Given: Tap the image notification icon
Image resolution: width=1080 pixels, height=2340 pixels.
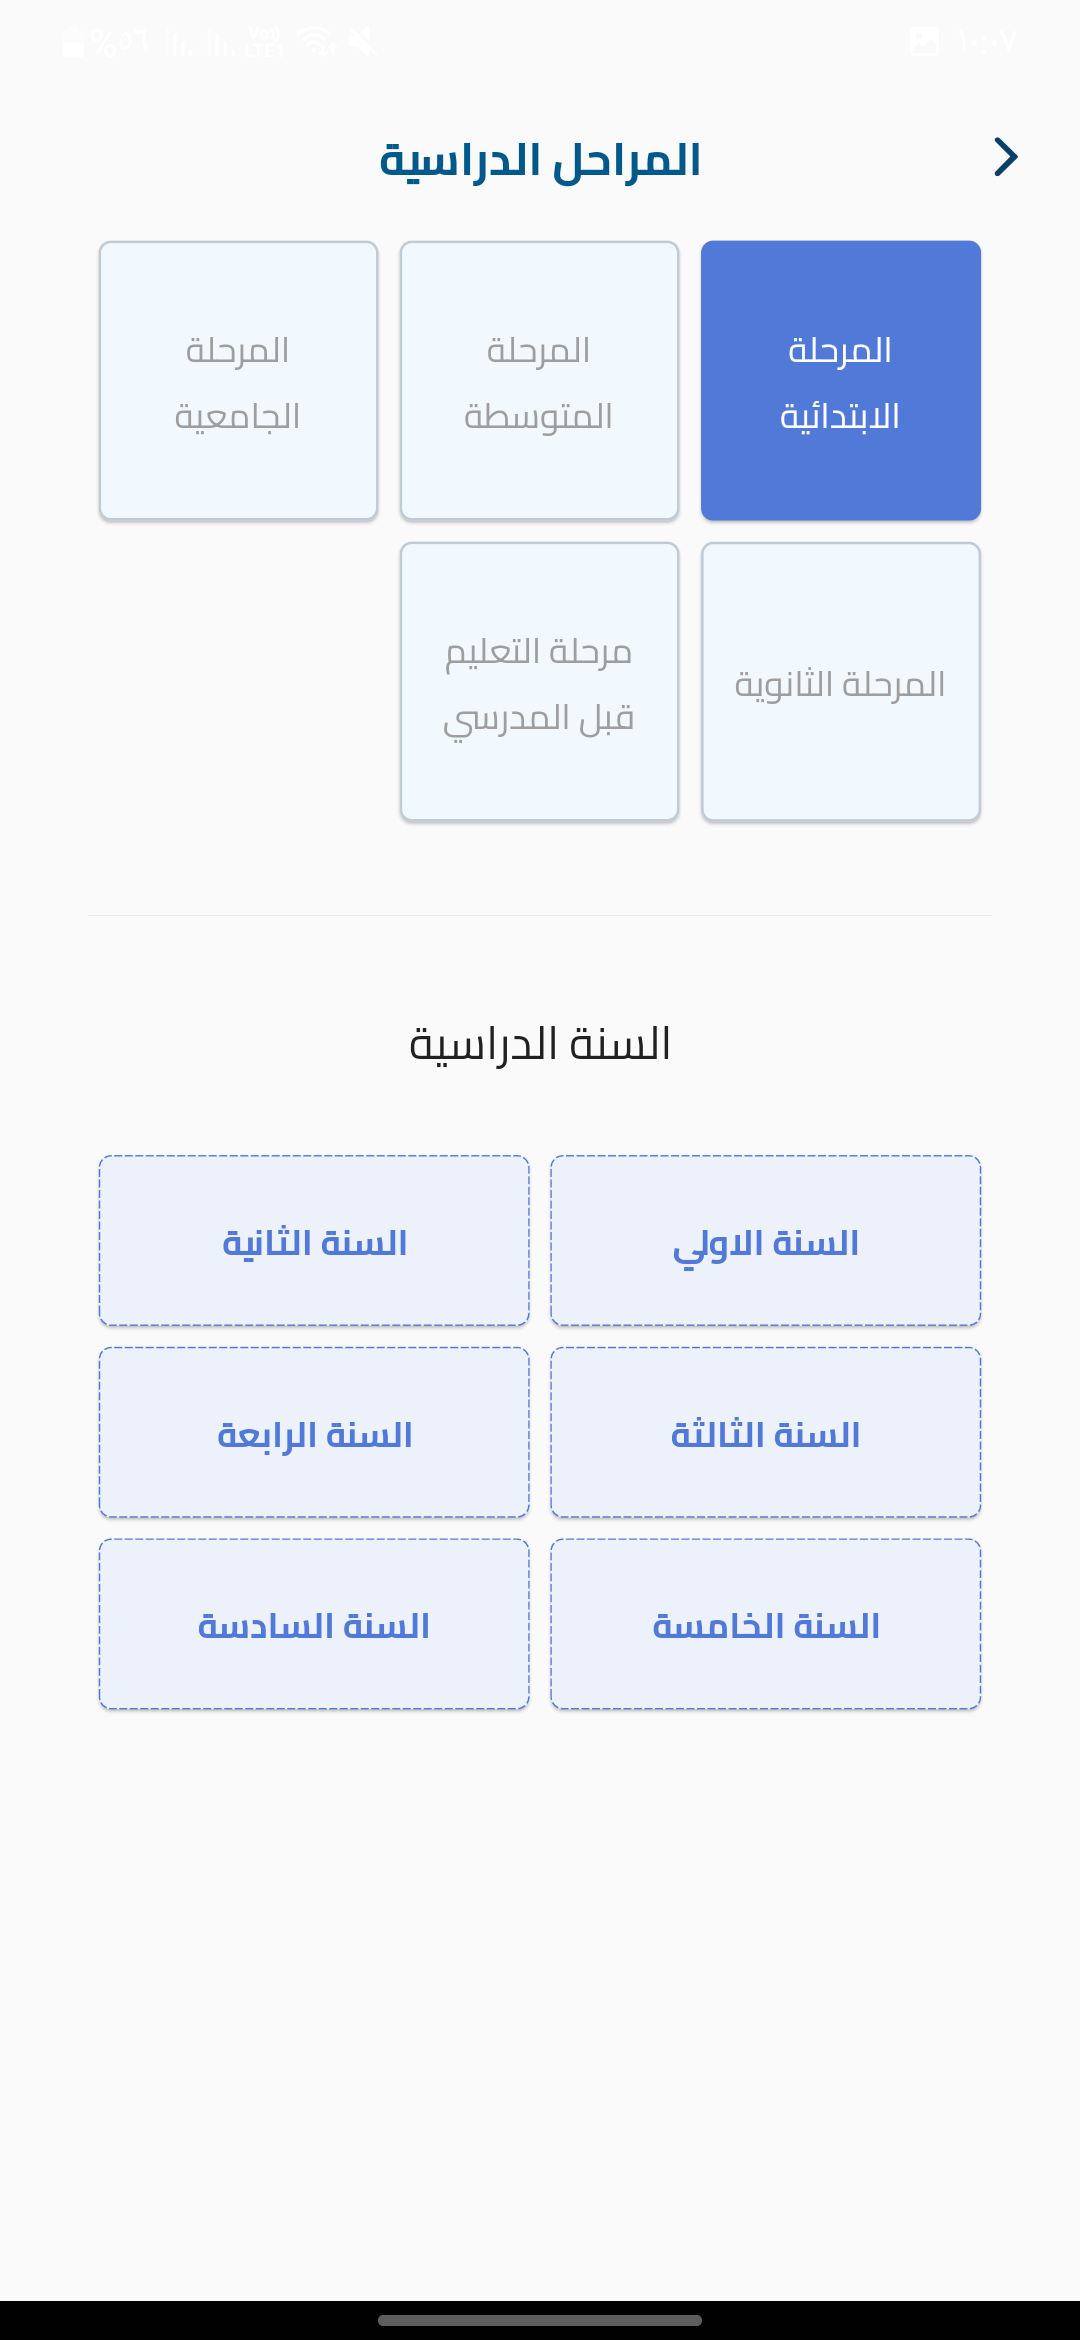Looking at the screenshot, I should coord(925,41).
